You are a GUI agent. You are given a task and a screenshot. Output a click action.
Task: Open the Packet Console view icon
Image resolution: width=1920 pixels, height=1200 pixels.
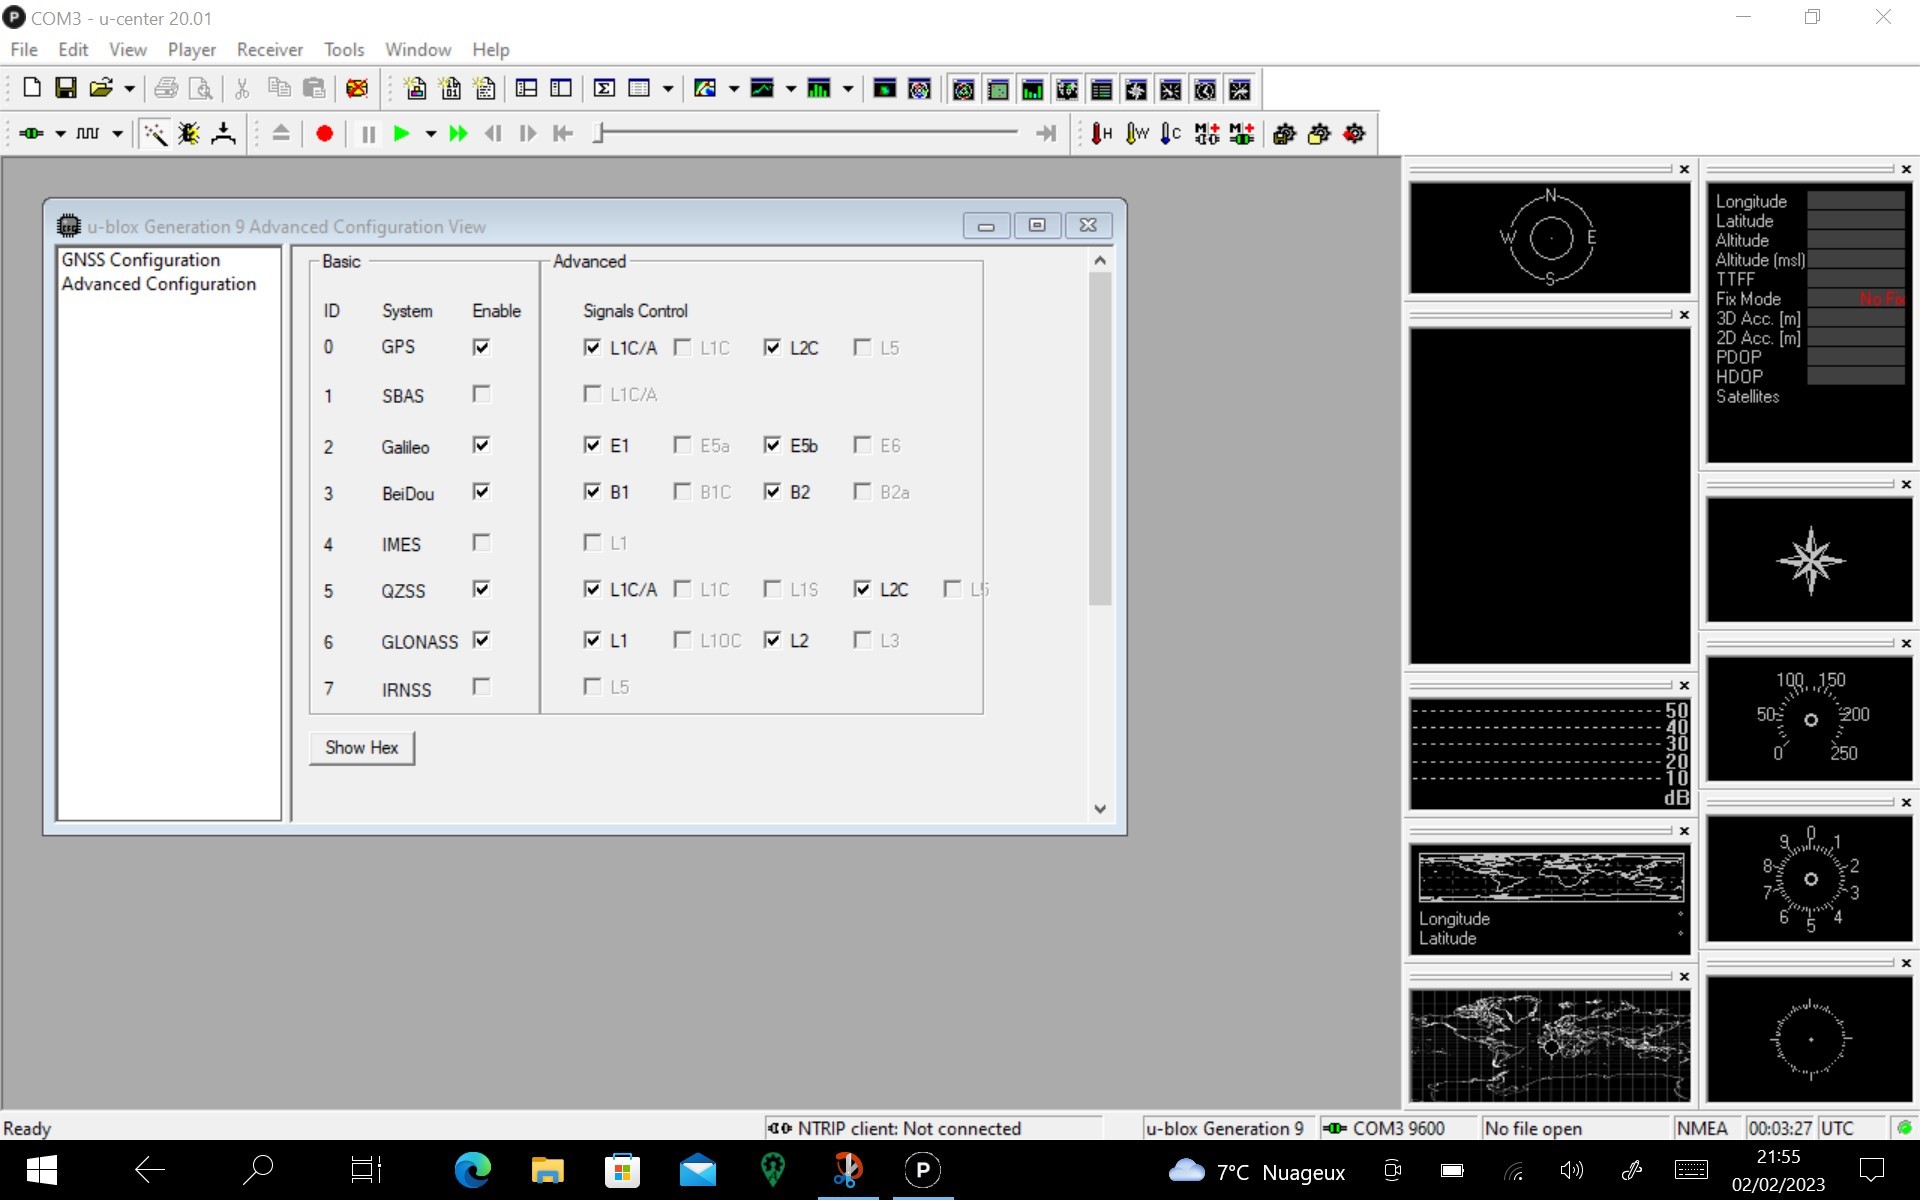pyautogui.click(x=415, y=88)
